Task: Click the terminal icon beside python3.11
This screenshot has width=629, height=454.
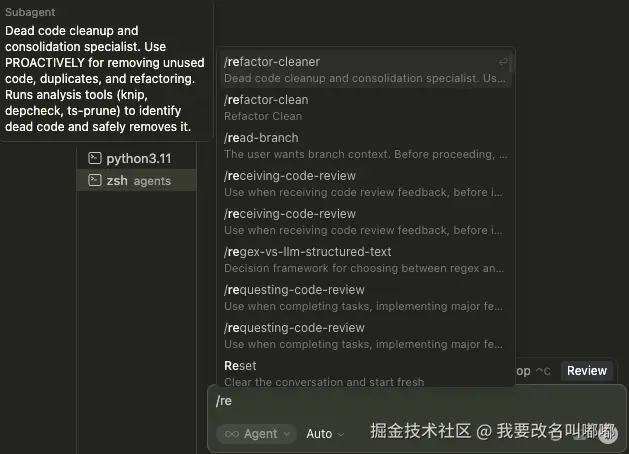Action: tap(94, 158)
